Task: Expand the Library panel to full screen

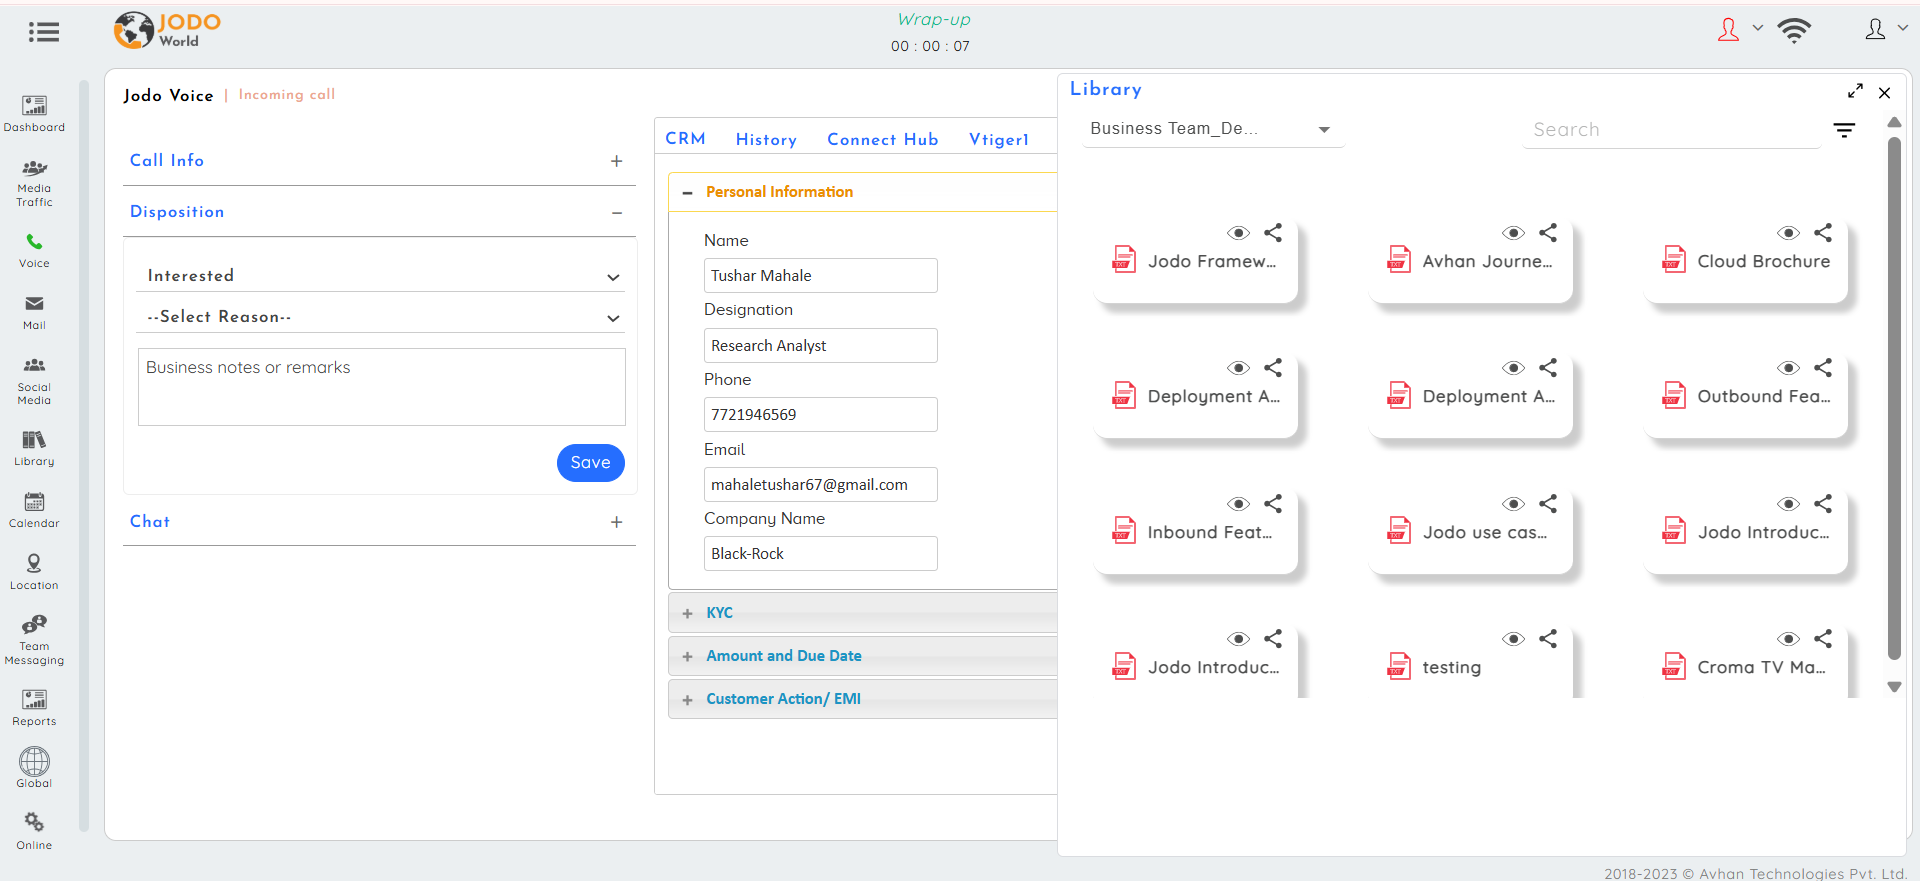Action: click(1855, 91)
